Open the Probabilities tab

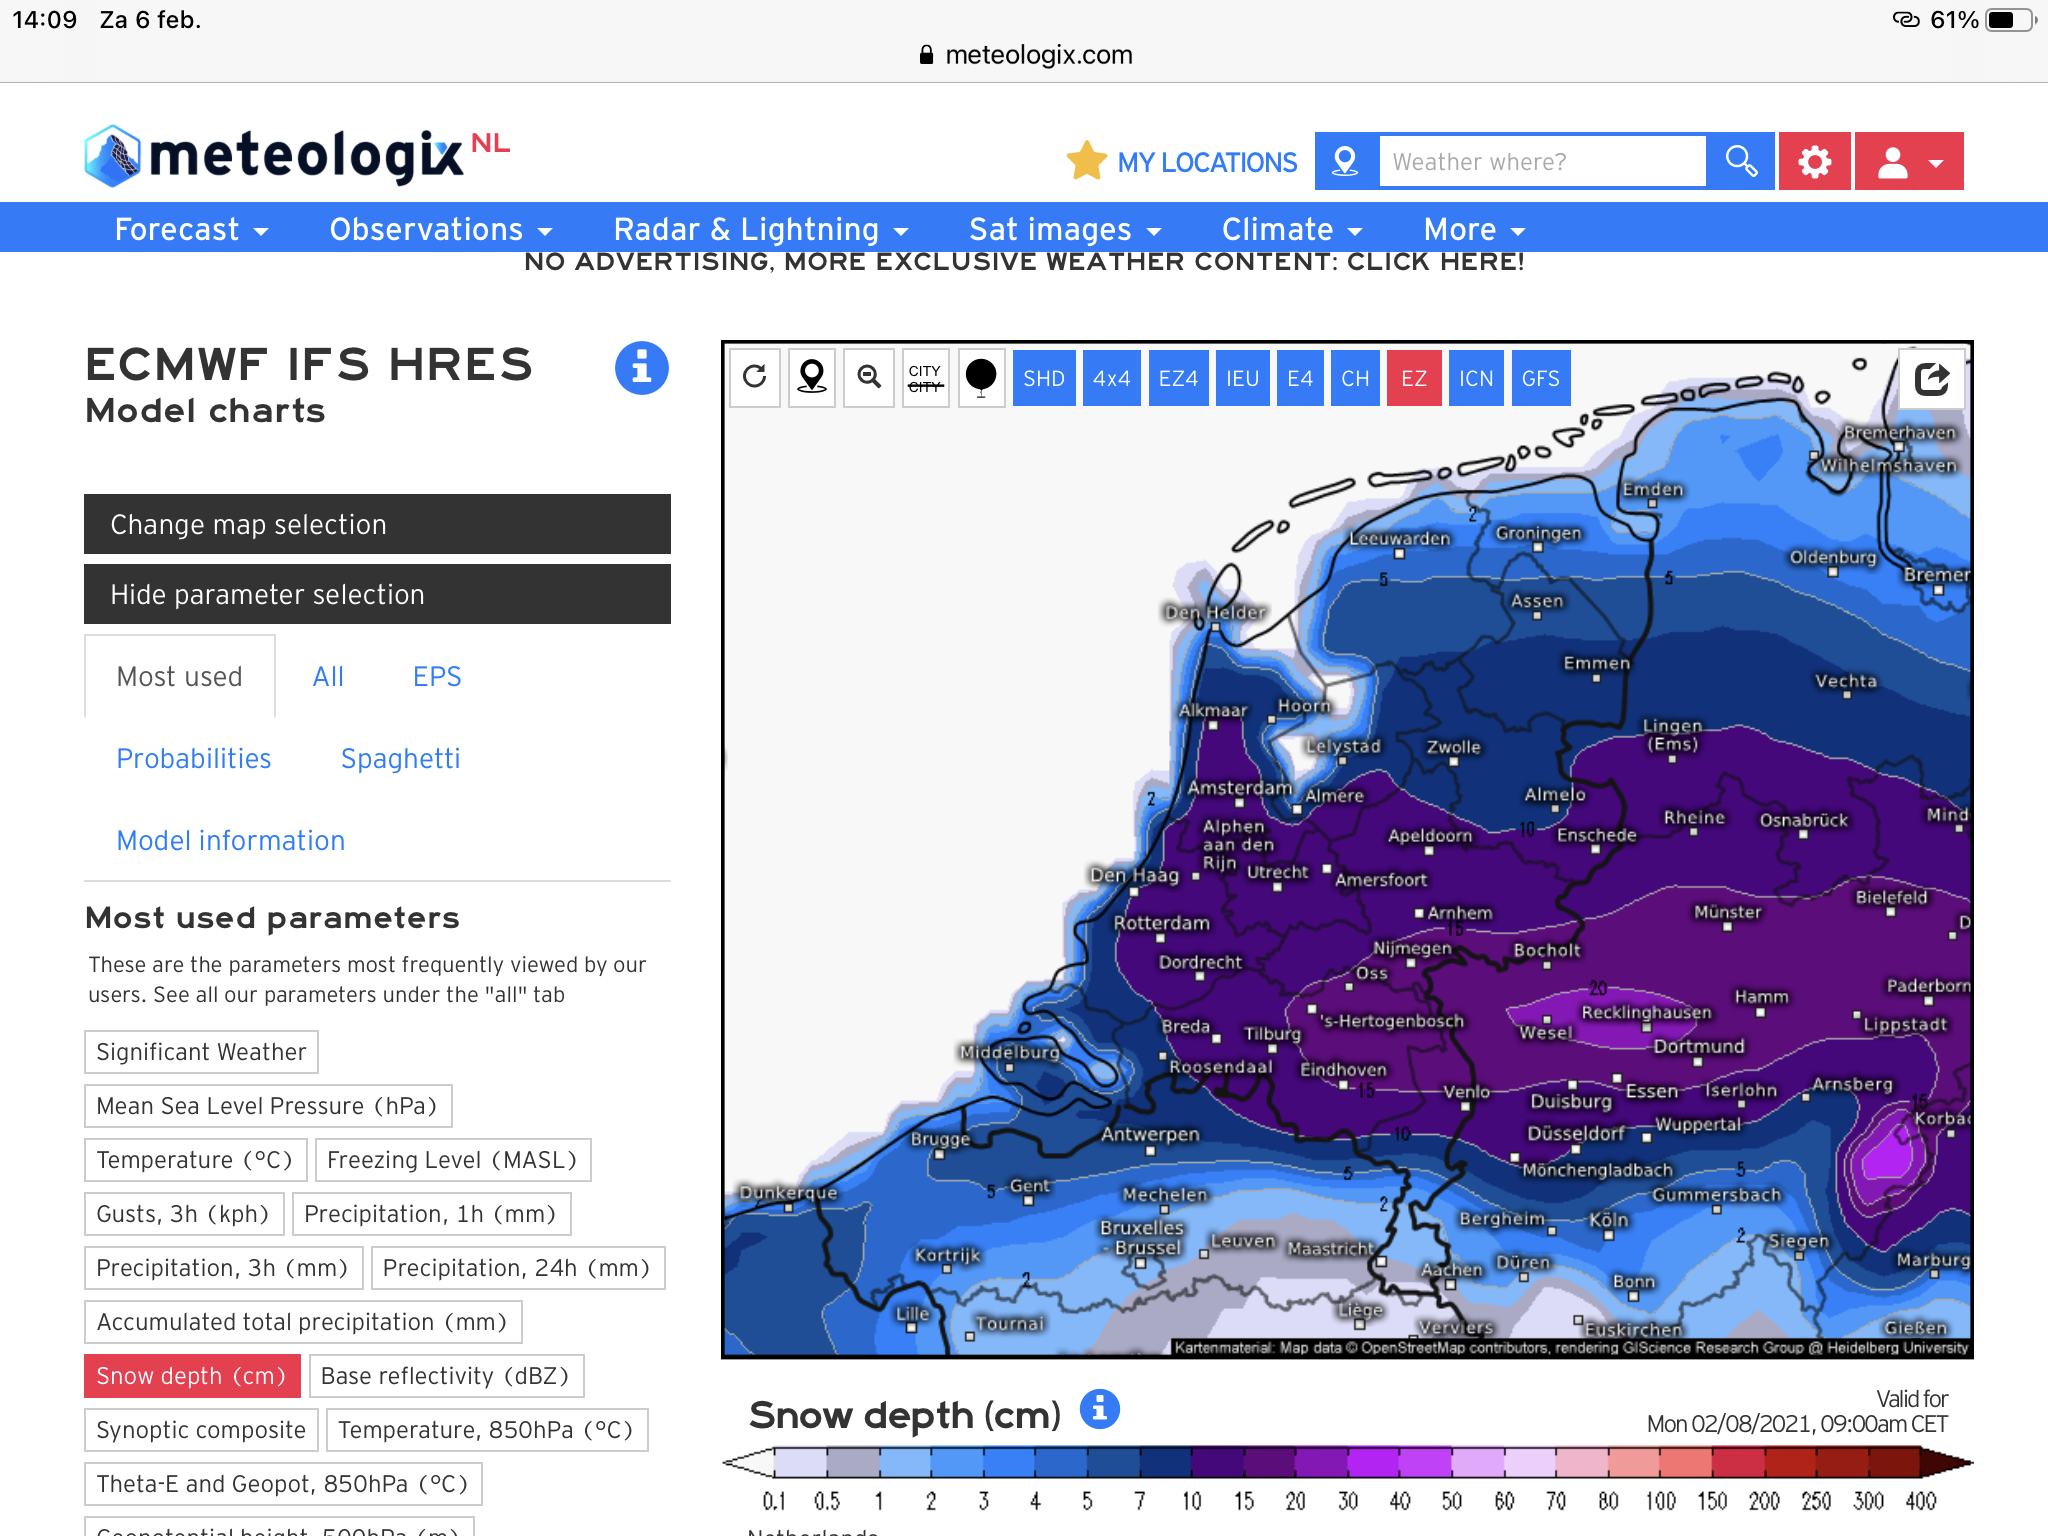click(194, 759)
